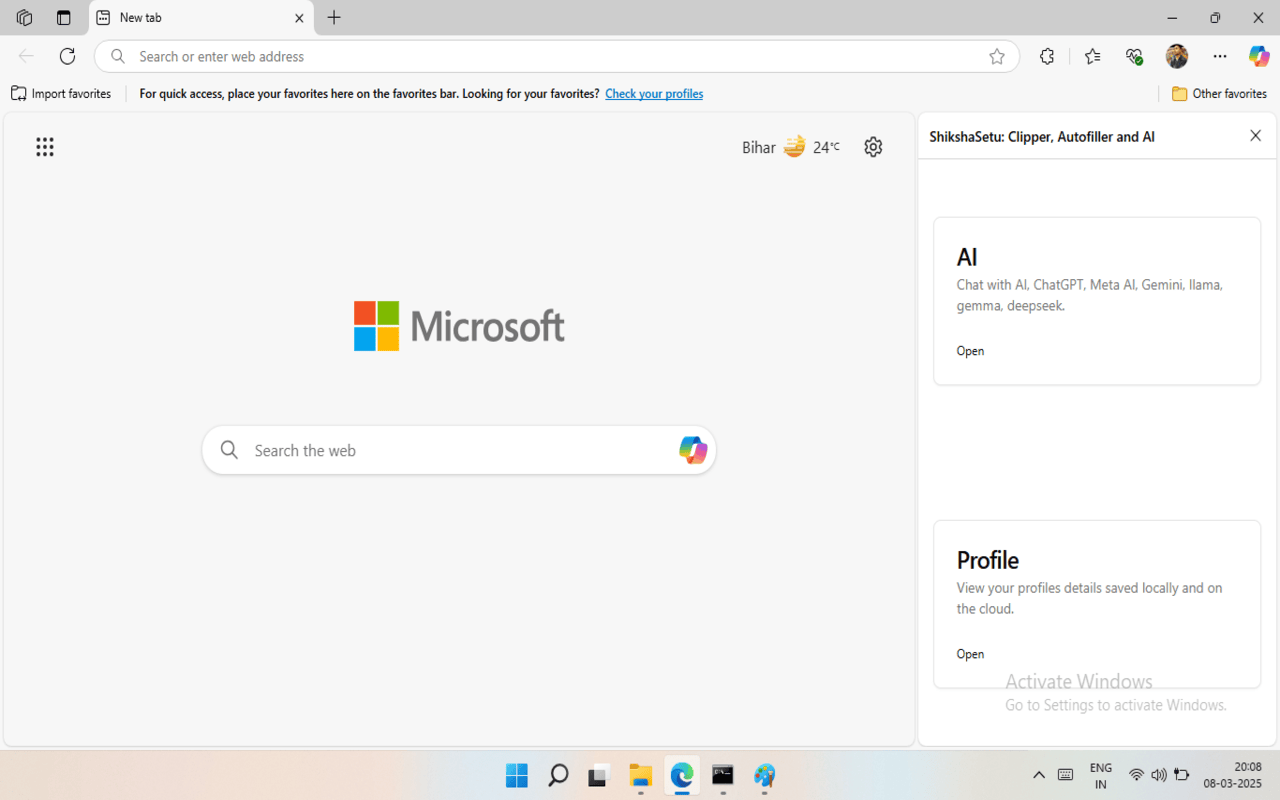Open the Workspaces icon in Edge
Image resolution: width=1280 pixels, height=800 pixels.
click(25, 18)
